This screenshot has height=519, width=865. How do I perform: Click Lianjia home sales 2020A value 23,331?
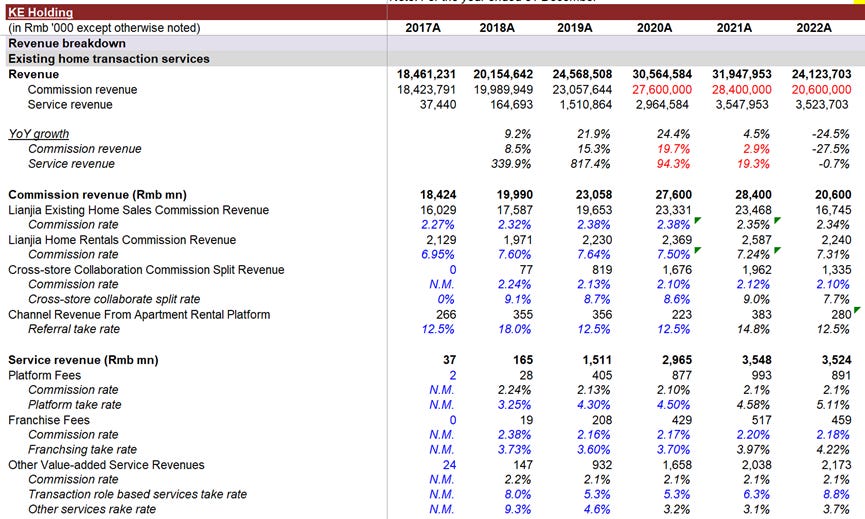[673, 210]
